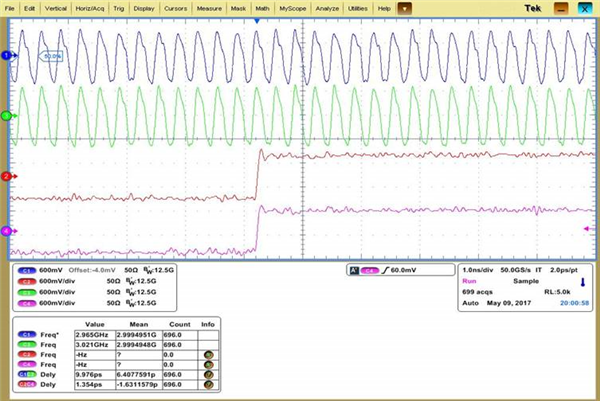Screen dimensions: 600x401
Task: Open the Measure menu
Action: tap(209, 8)
